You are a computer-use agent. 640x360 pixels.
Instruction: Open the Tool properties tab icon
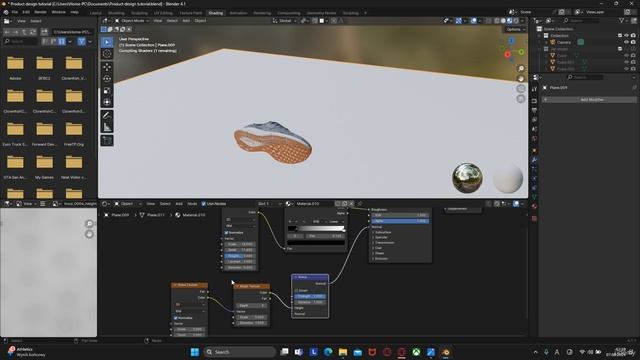[534, 89]
